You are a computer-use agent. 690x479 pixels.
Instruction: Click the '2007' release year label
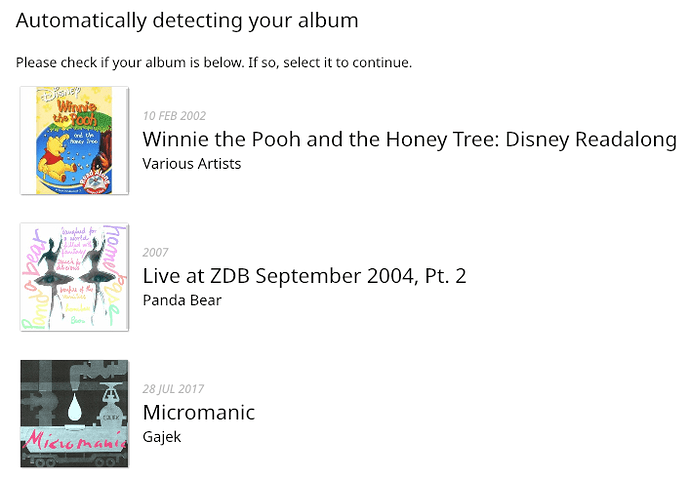[x=156, y=252]
